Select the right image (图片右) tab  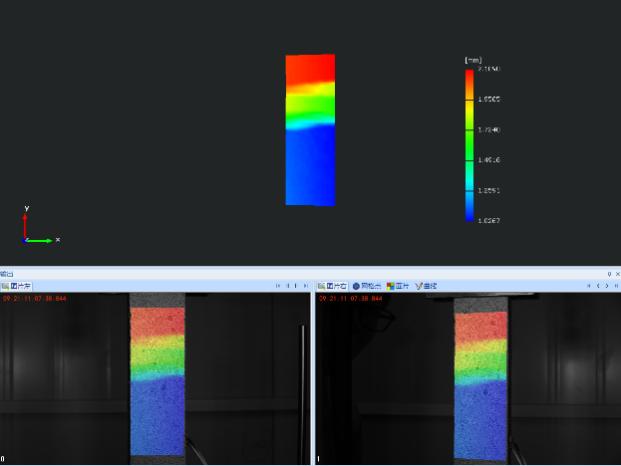[333, 286]
